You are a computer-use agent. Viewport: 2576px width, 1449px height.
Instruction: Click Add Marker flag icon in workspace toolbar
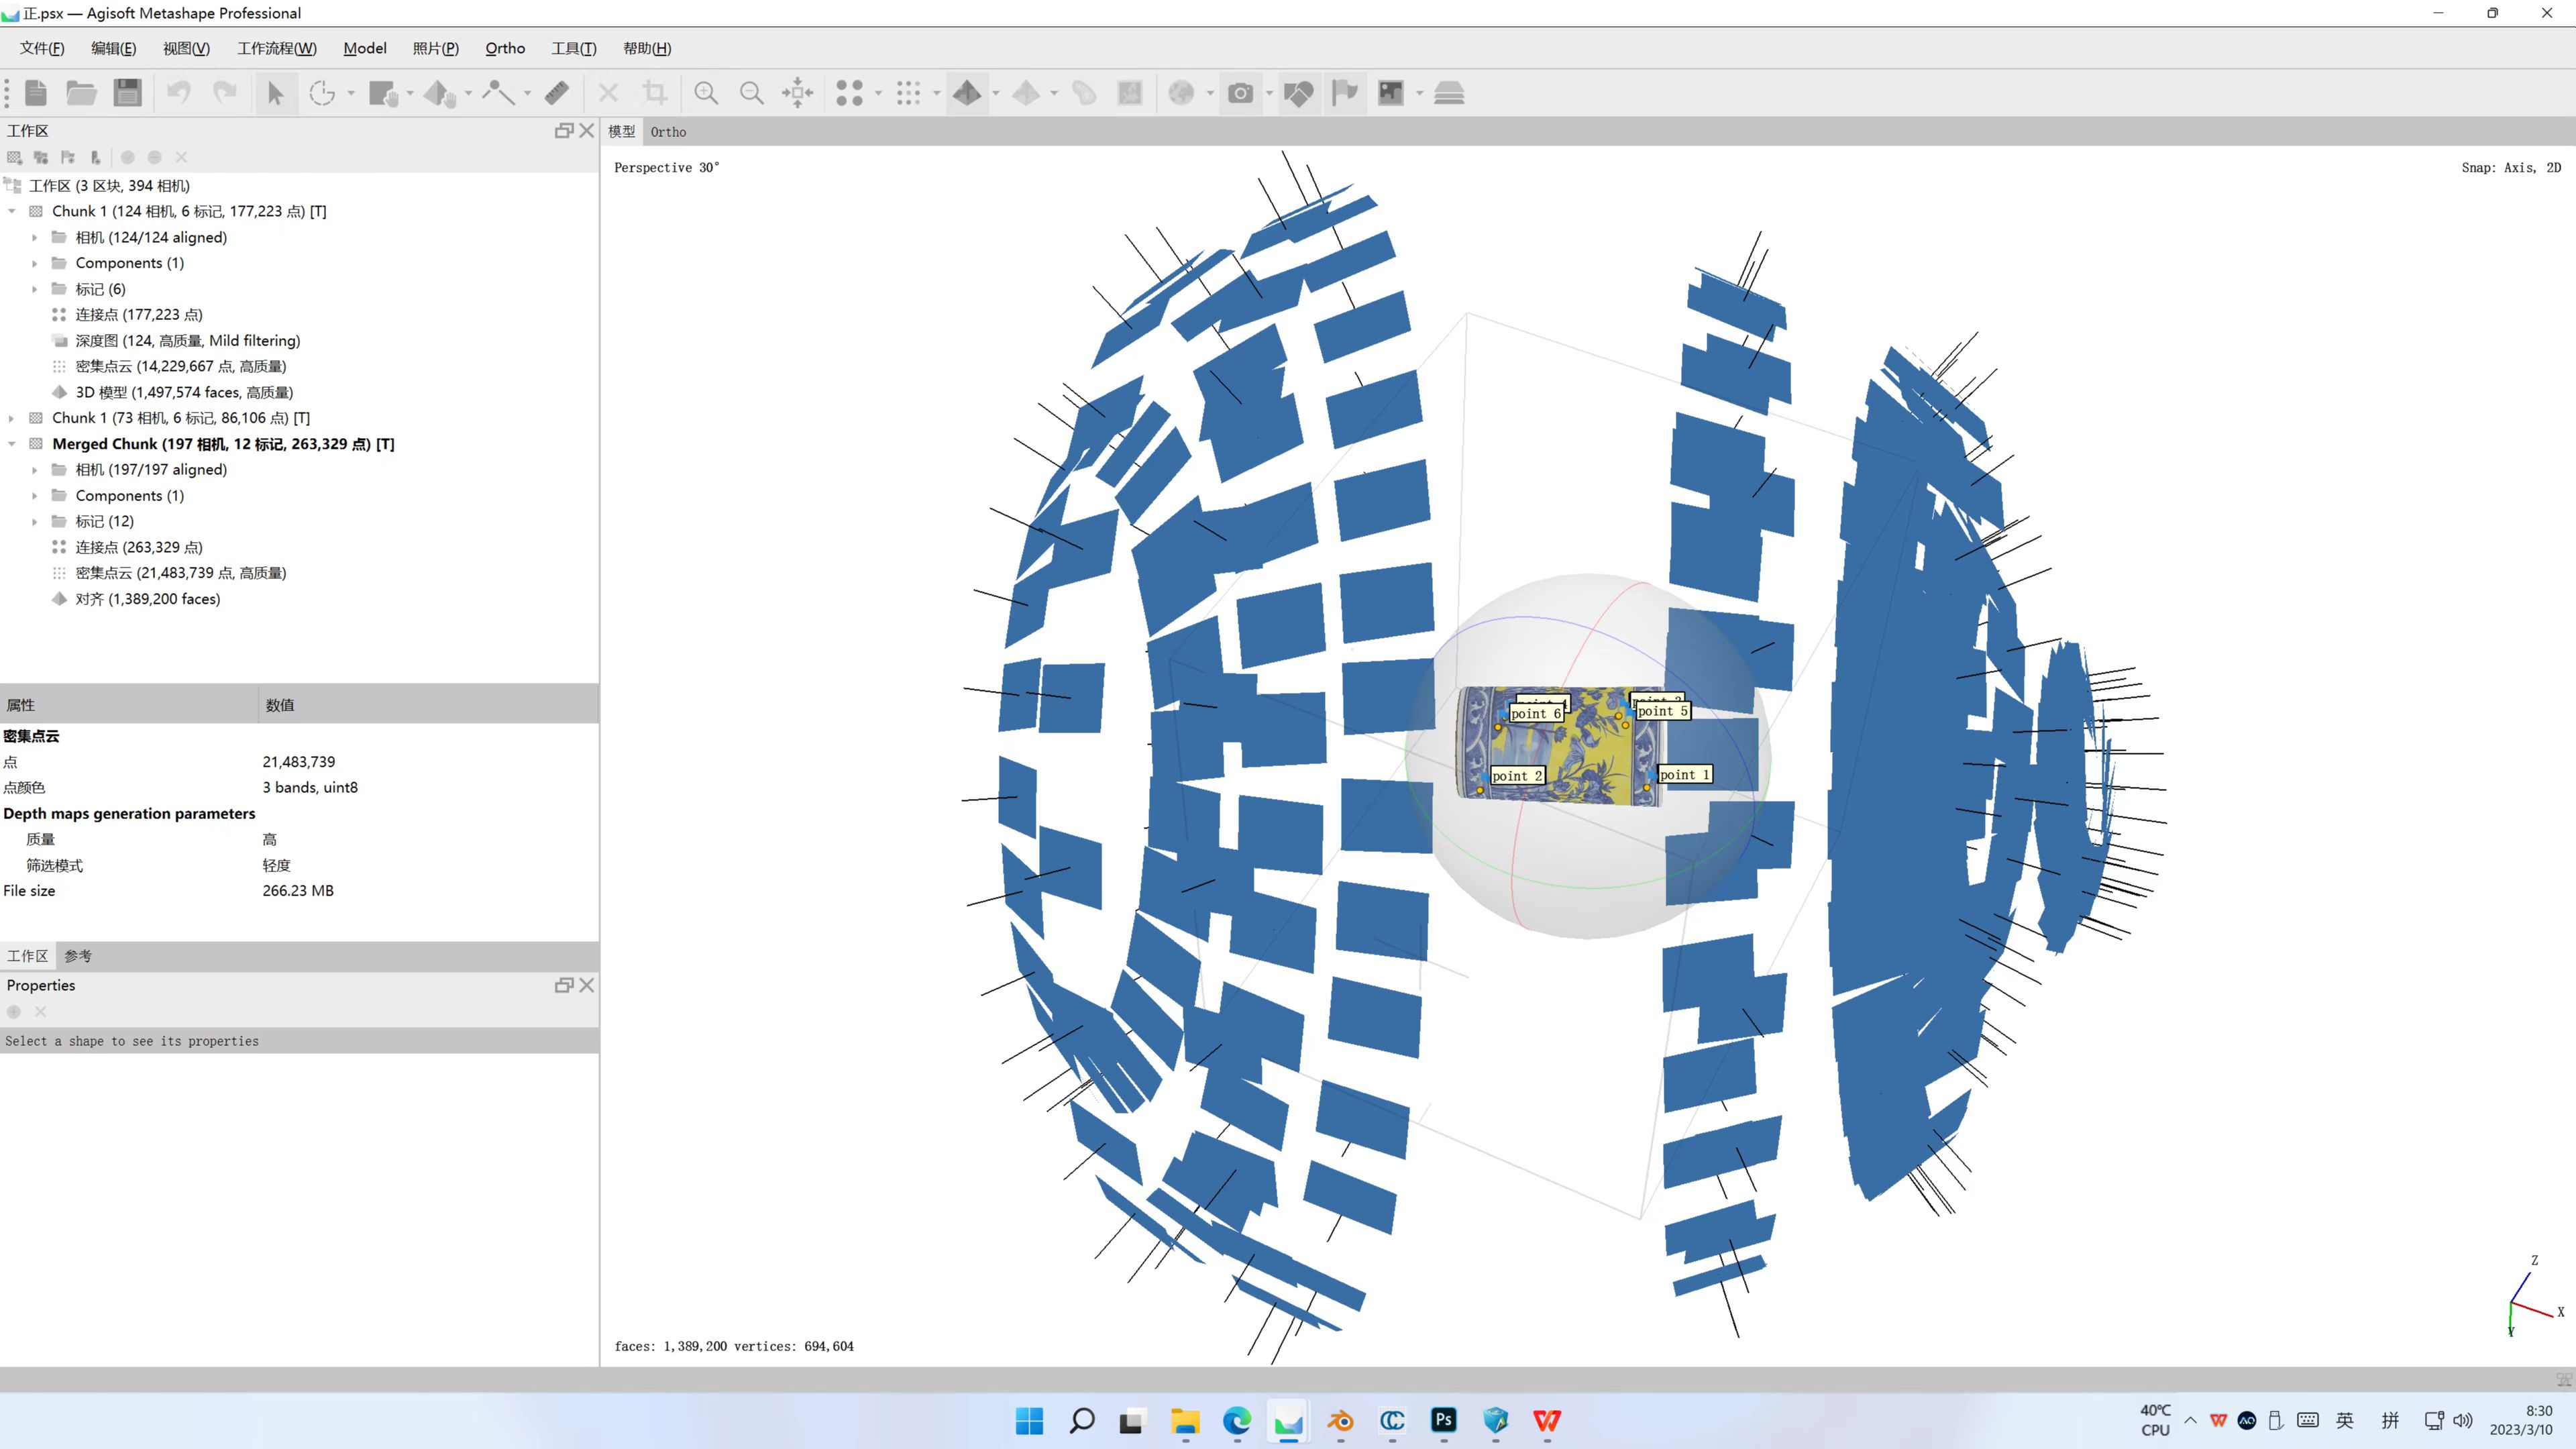(68, 157)
